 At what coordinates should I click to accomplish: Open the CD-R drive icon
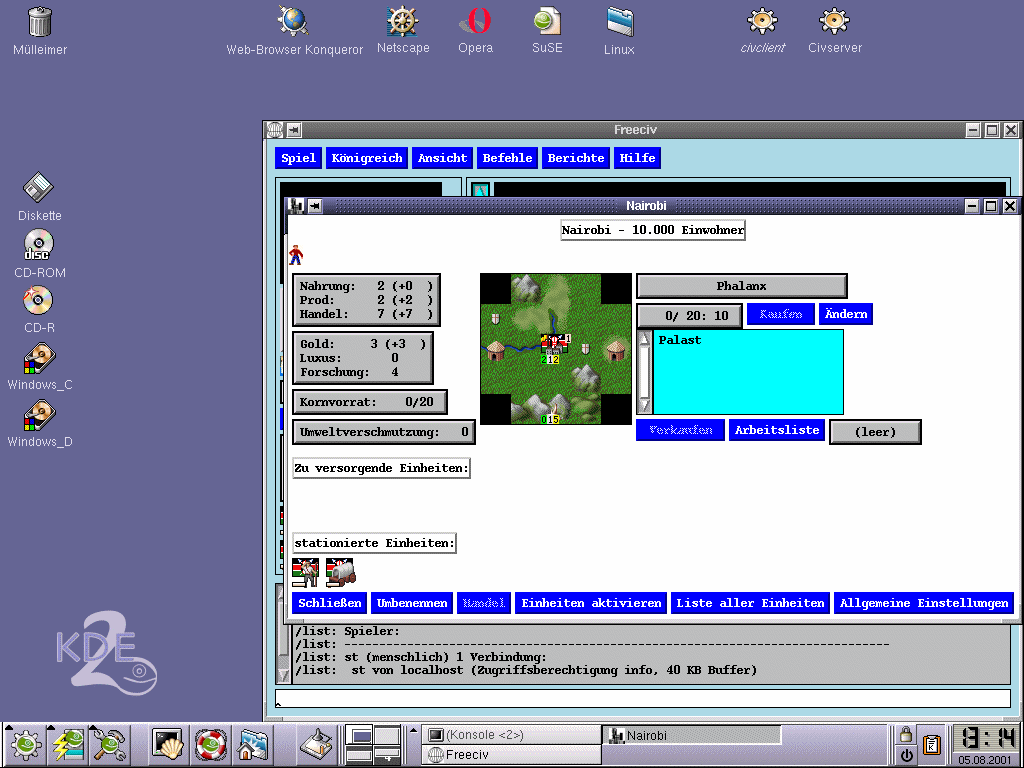click(39, 301)
